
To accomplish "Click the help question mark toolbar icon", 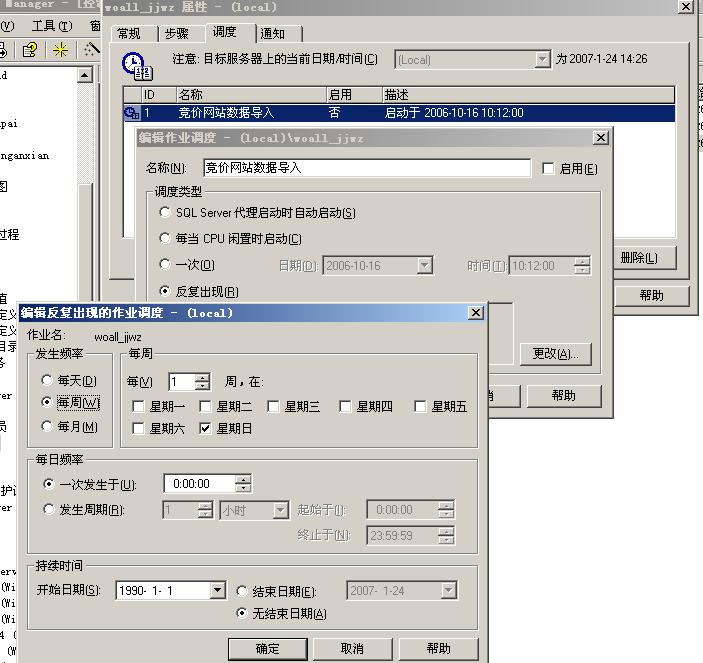I will point(30,50).
